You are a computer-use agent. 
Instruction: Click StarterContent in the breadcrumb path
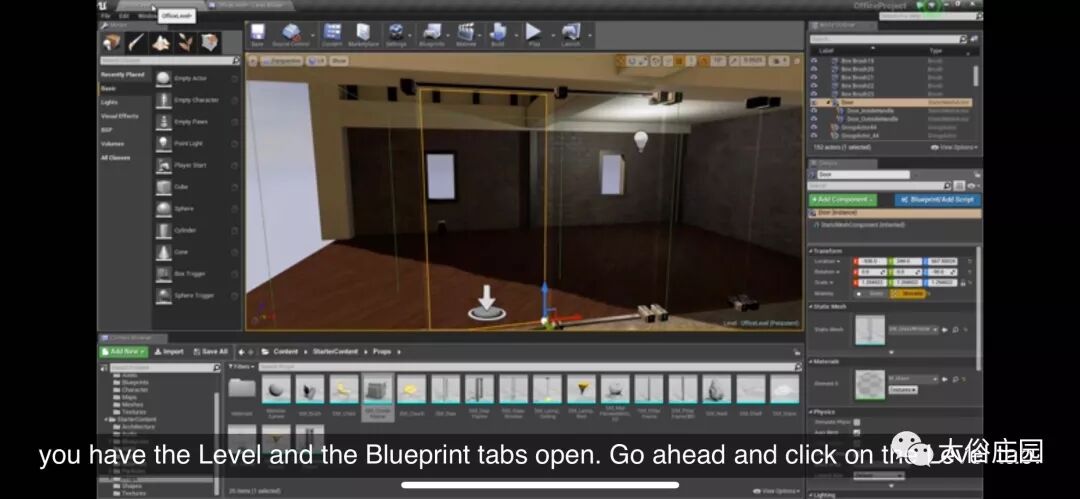pos(335,352)
